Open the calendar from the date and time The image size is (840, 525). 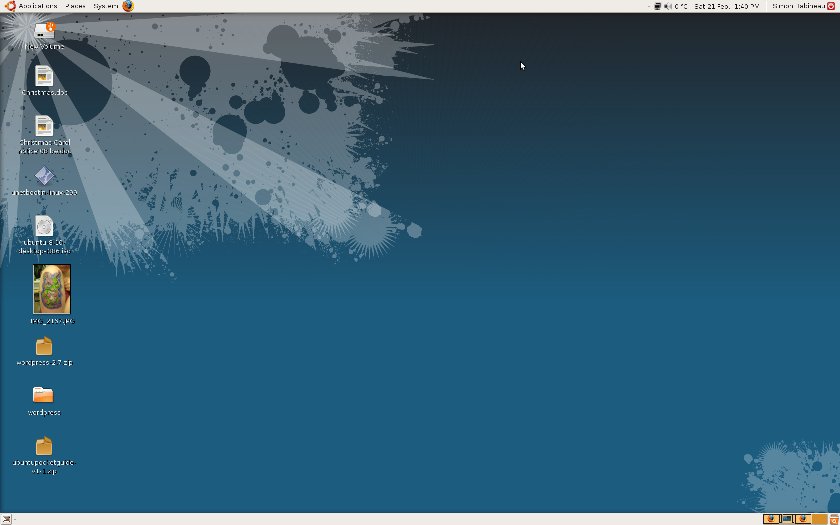pos(727,6)
